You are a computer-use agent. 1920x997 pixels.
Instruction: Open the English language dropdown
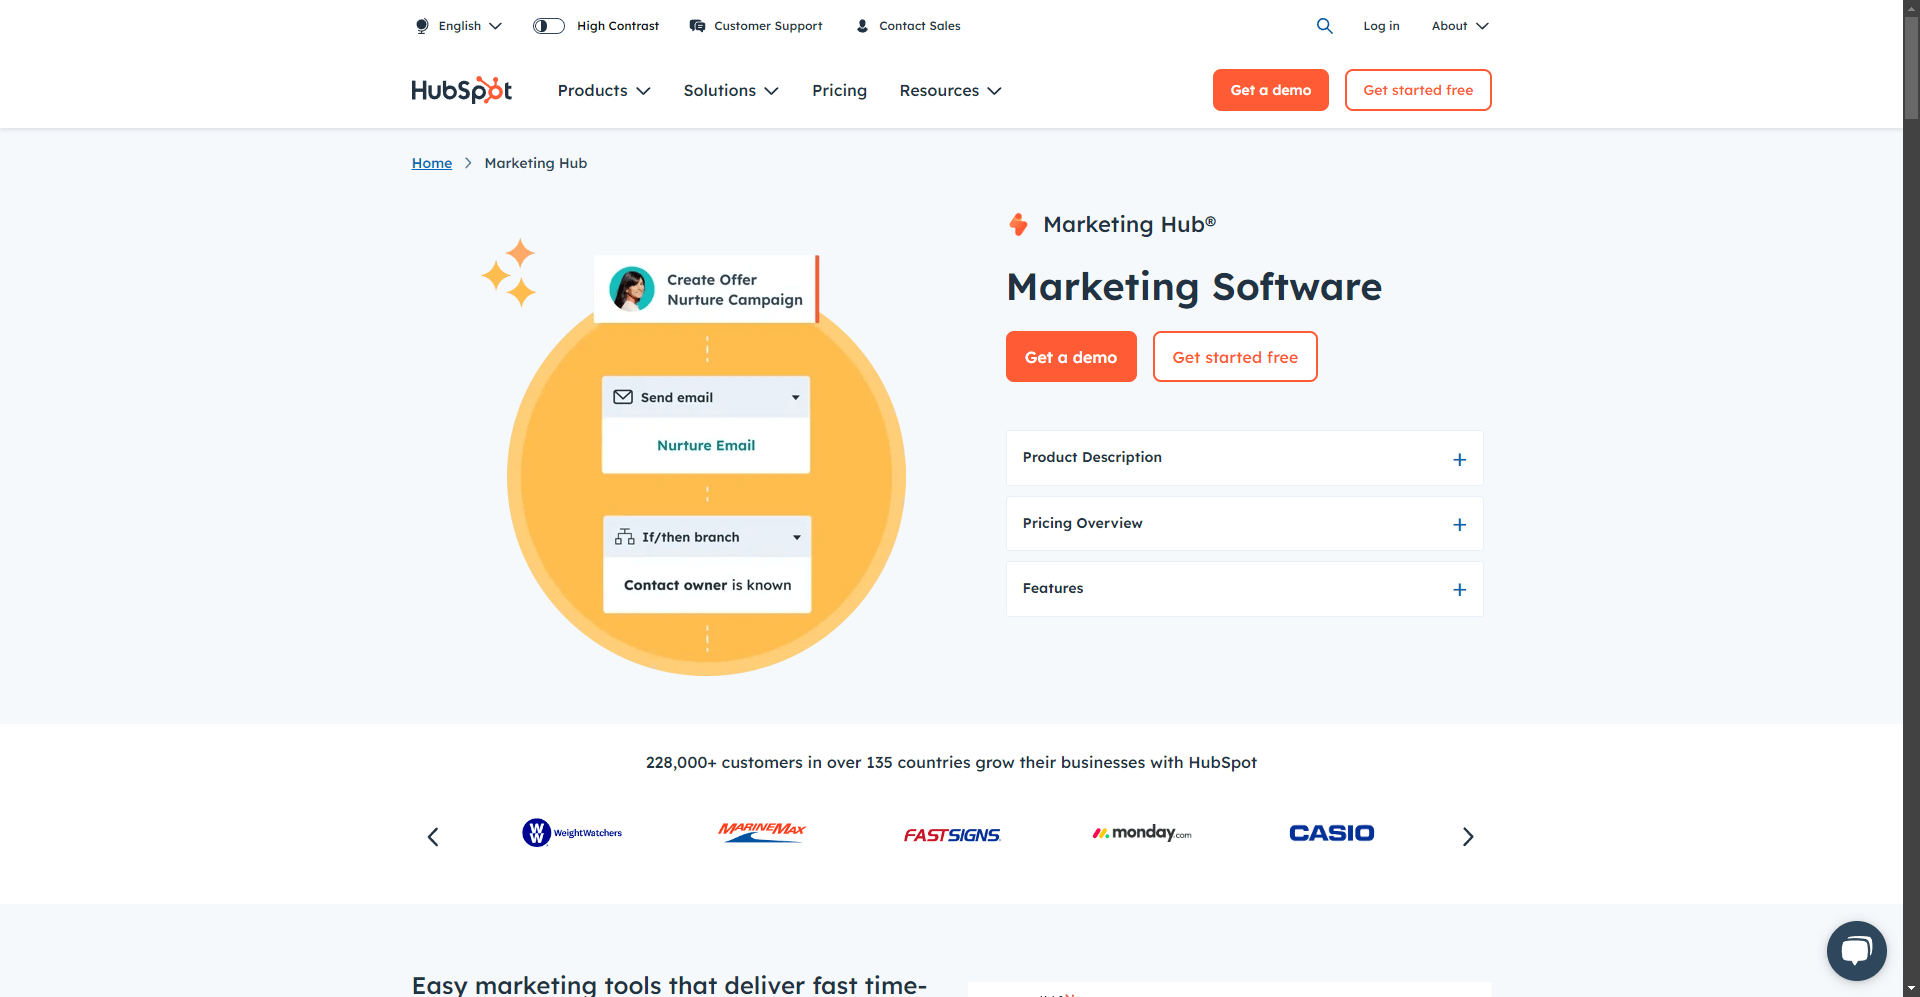pyautogui.click(x=470, y=26)
